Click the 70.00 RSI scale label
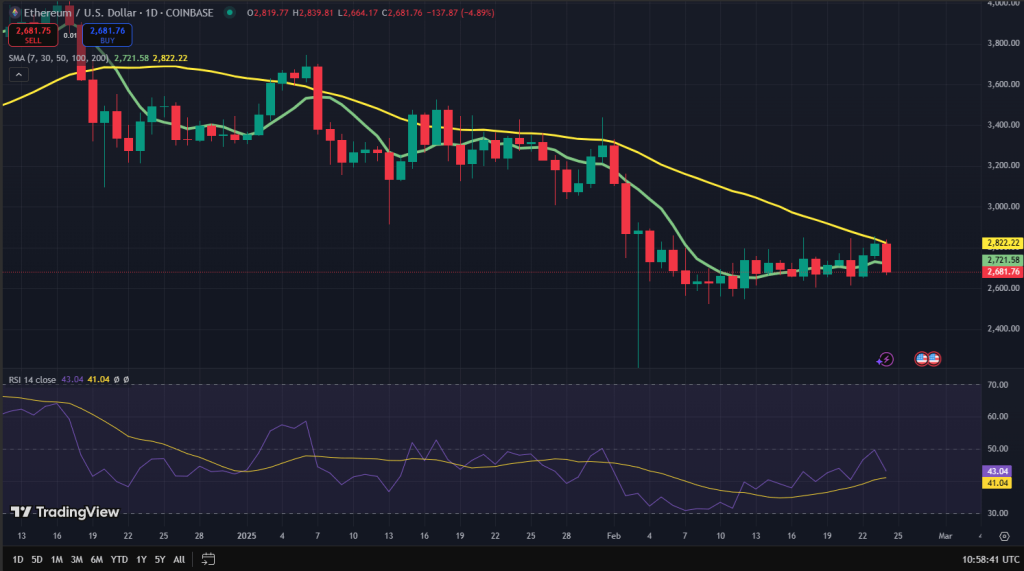This screenshot has width=1024, height=571. [x=997, y=385]
